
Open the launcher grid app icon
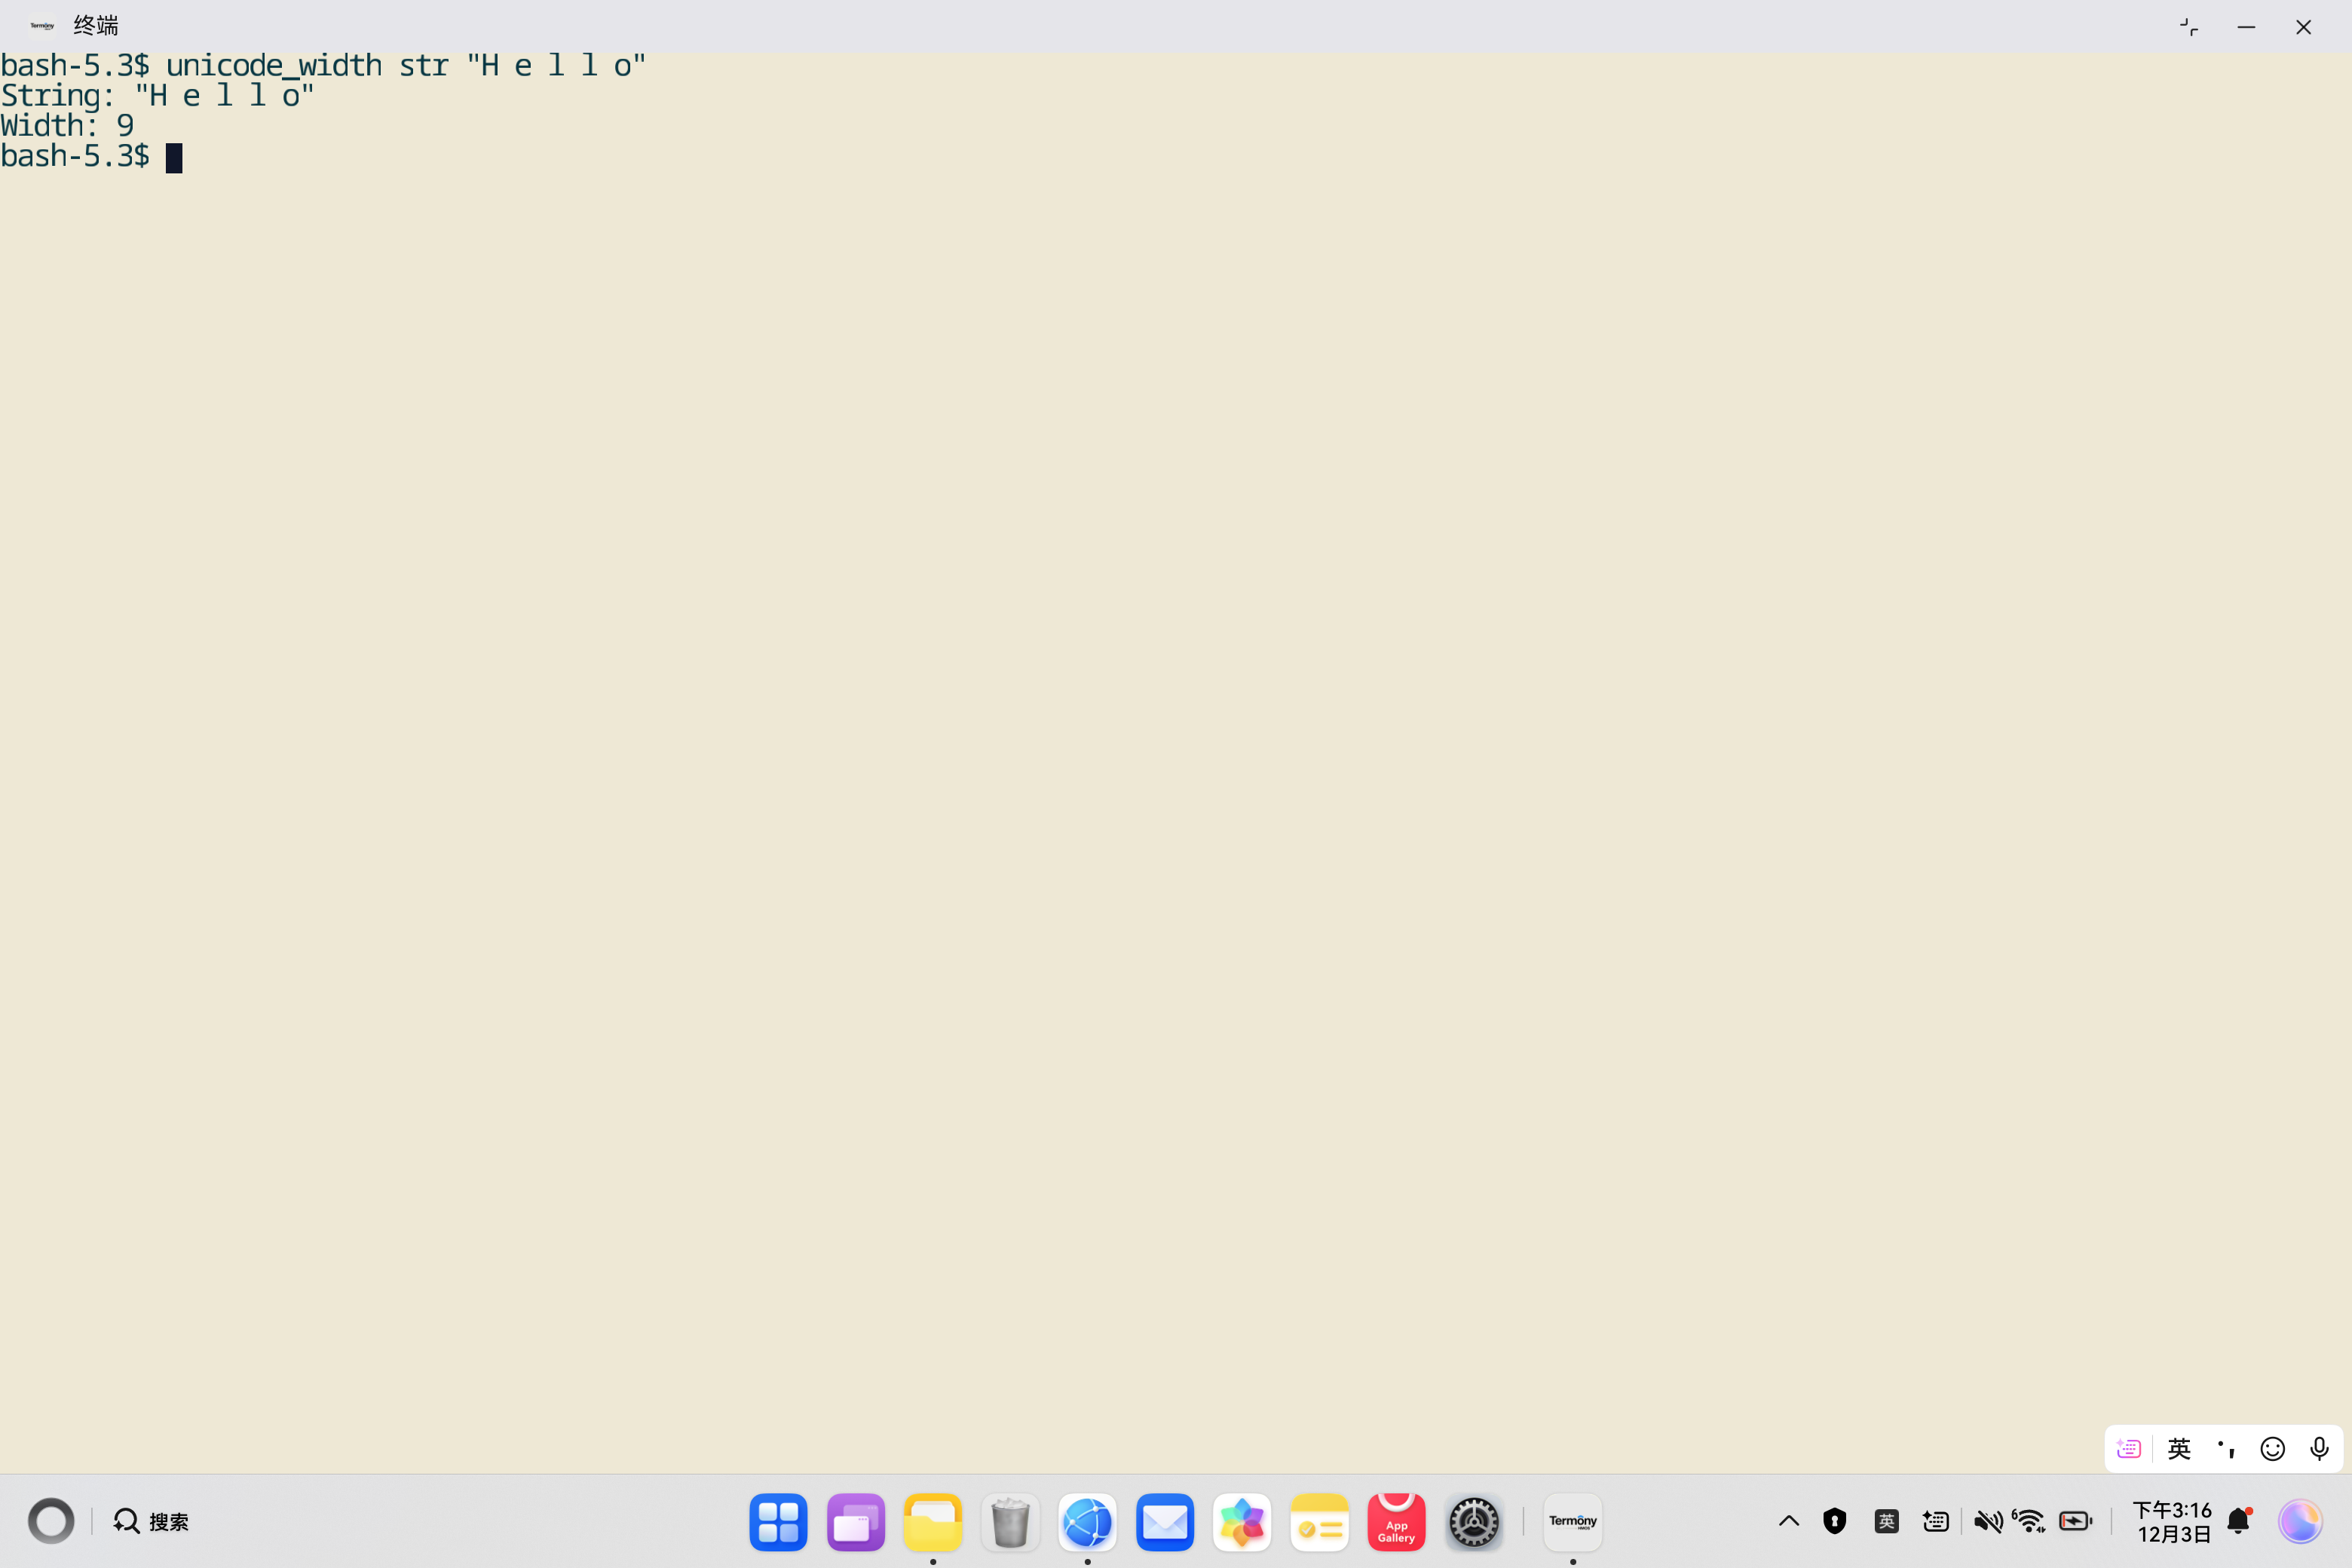point(778,1521)
